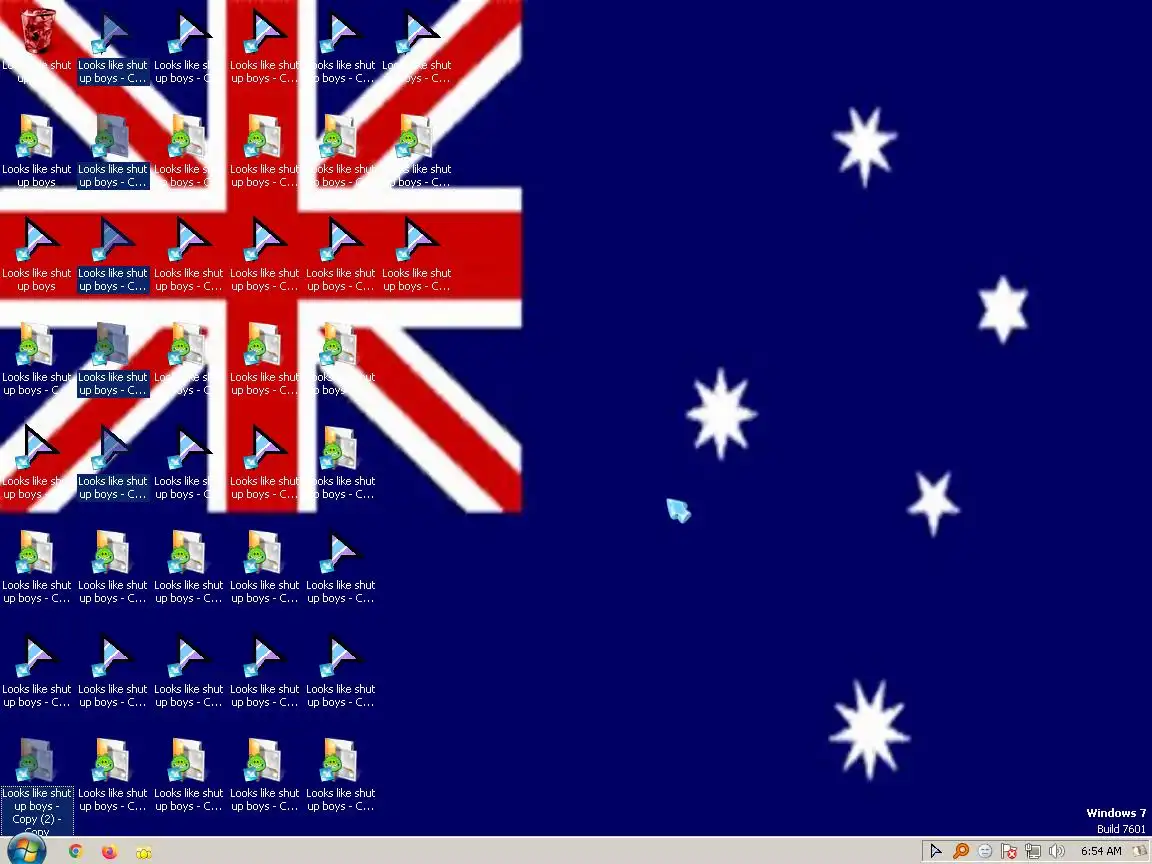Select cursor shortcut labeled just 'Looks like shut up boys'
The width and height of the screenshot is (1152, 864).
37,256
